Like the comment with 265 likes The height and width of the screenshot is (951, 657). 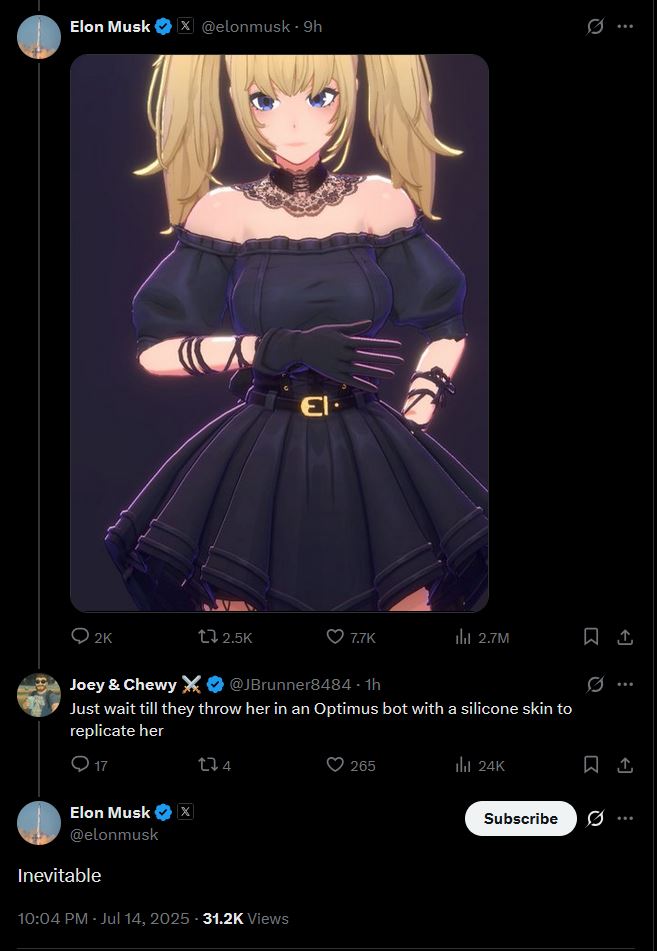click(x=351, y=765)
